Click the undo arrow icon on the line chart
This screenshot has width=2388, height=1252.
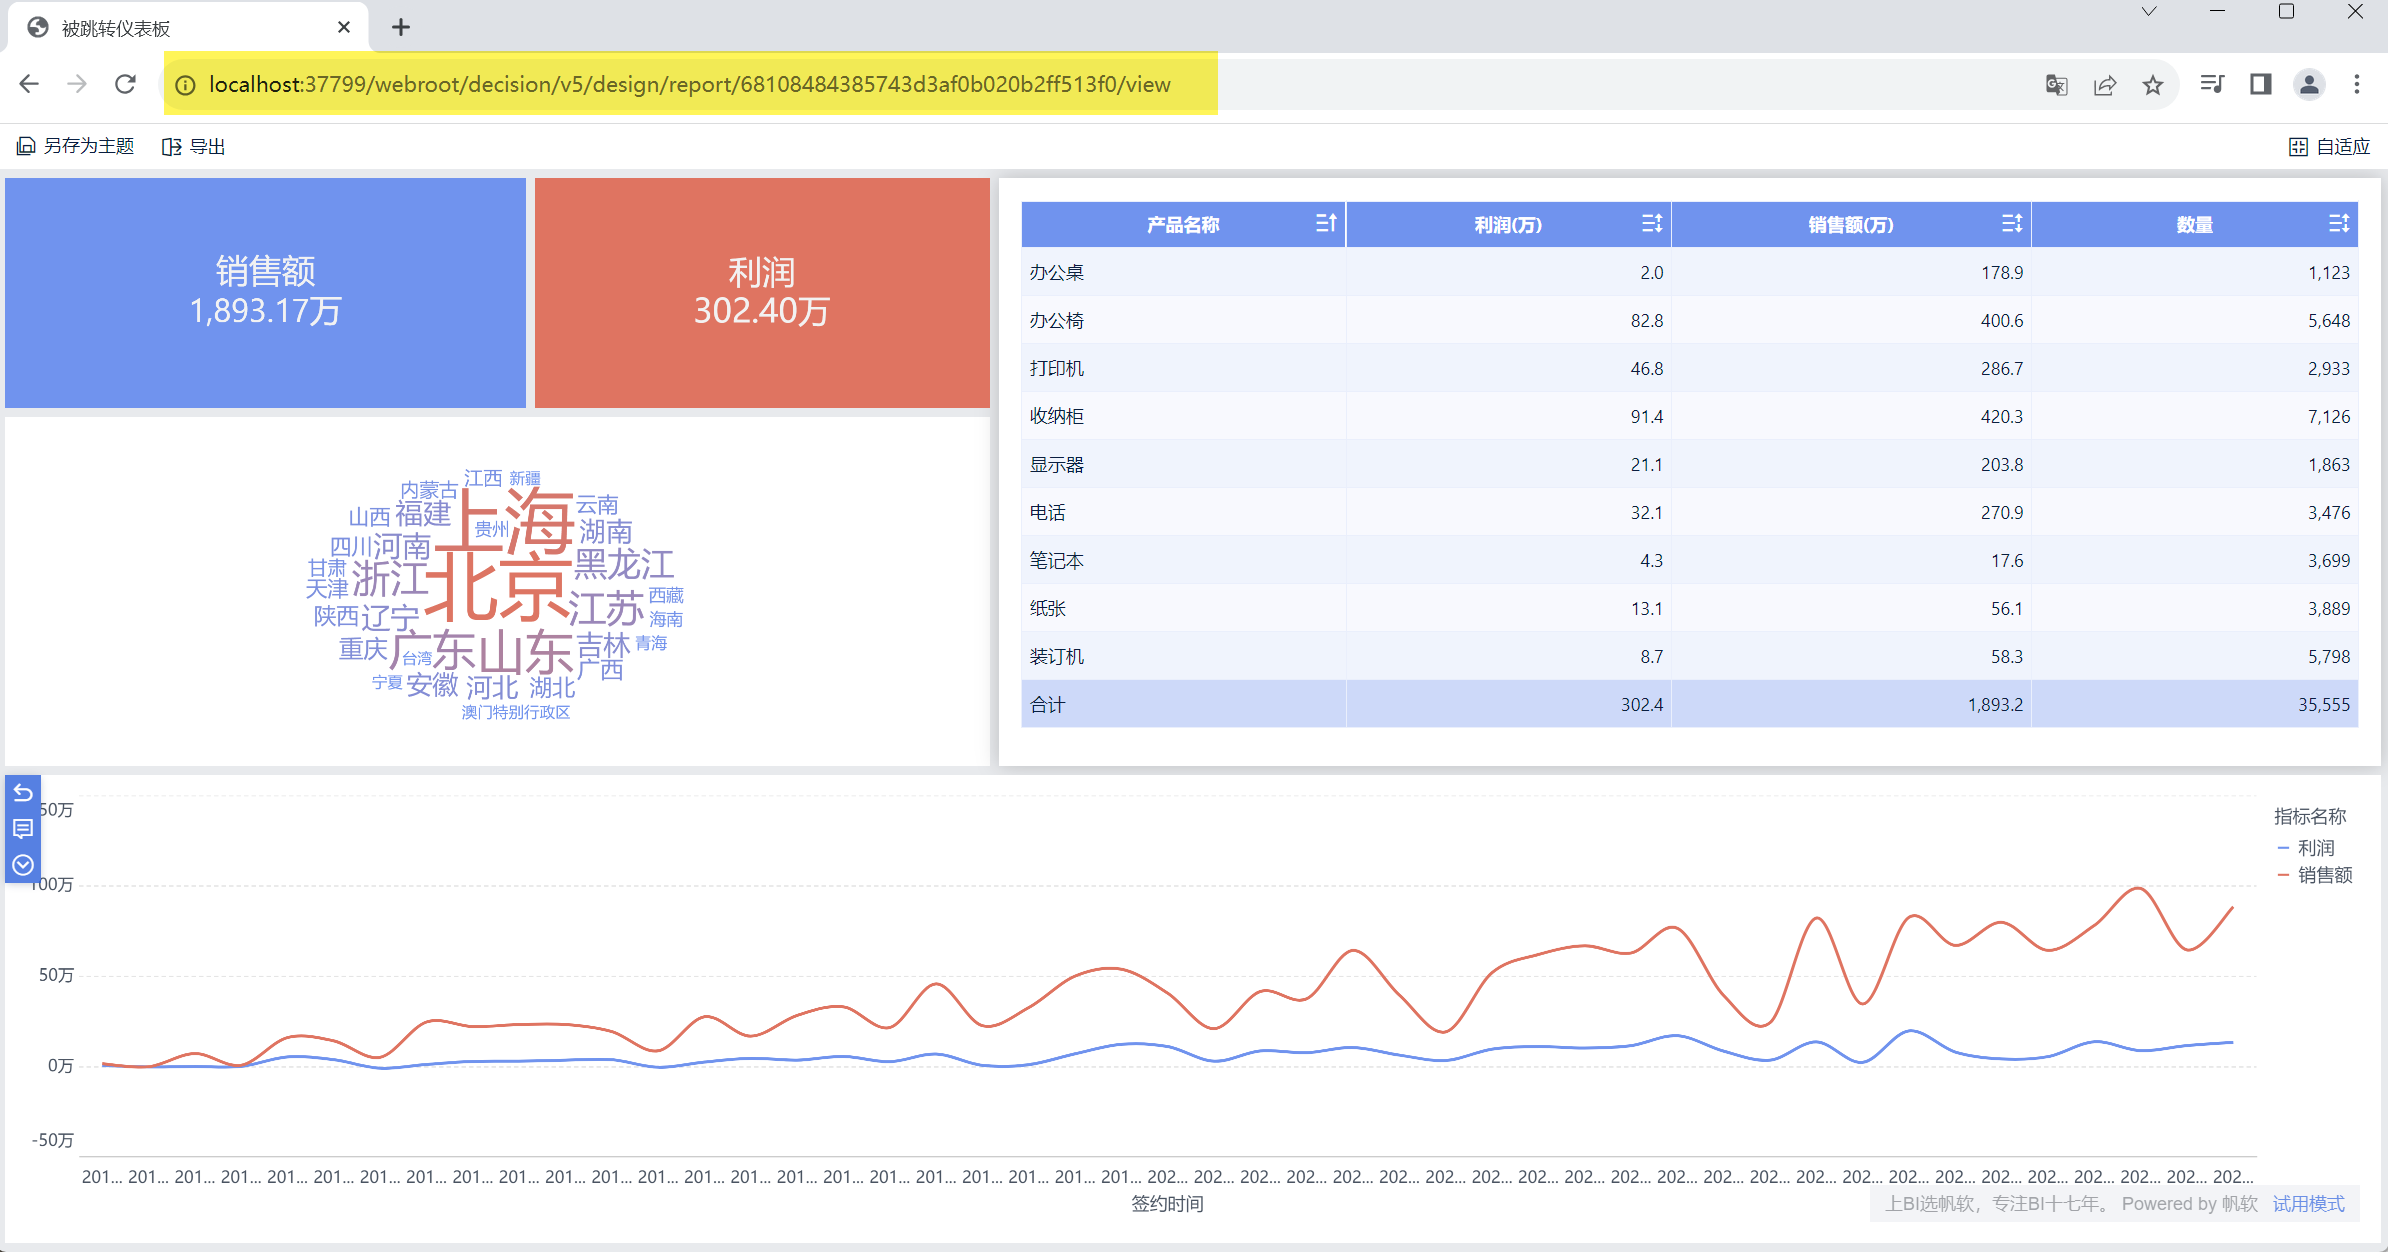point(23,793)
